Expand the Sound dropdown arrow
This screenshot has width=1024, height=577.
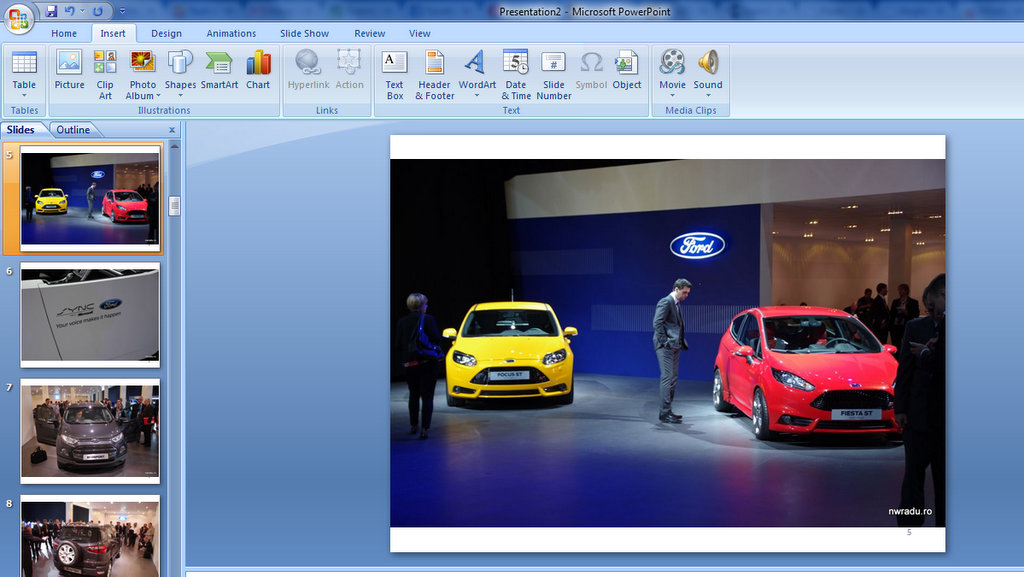tap(708, 96)
